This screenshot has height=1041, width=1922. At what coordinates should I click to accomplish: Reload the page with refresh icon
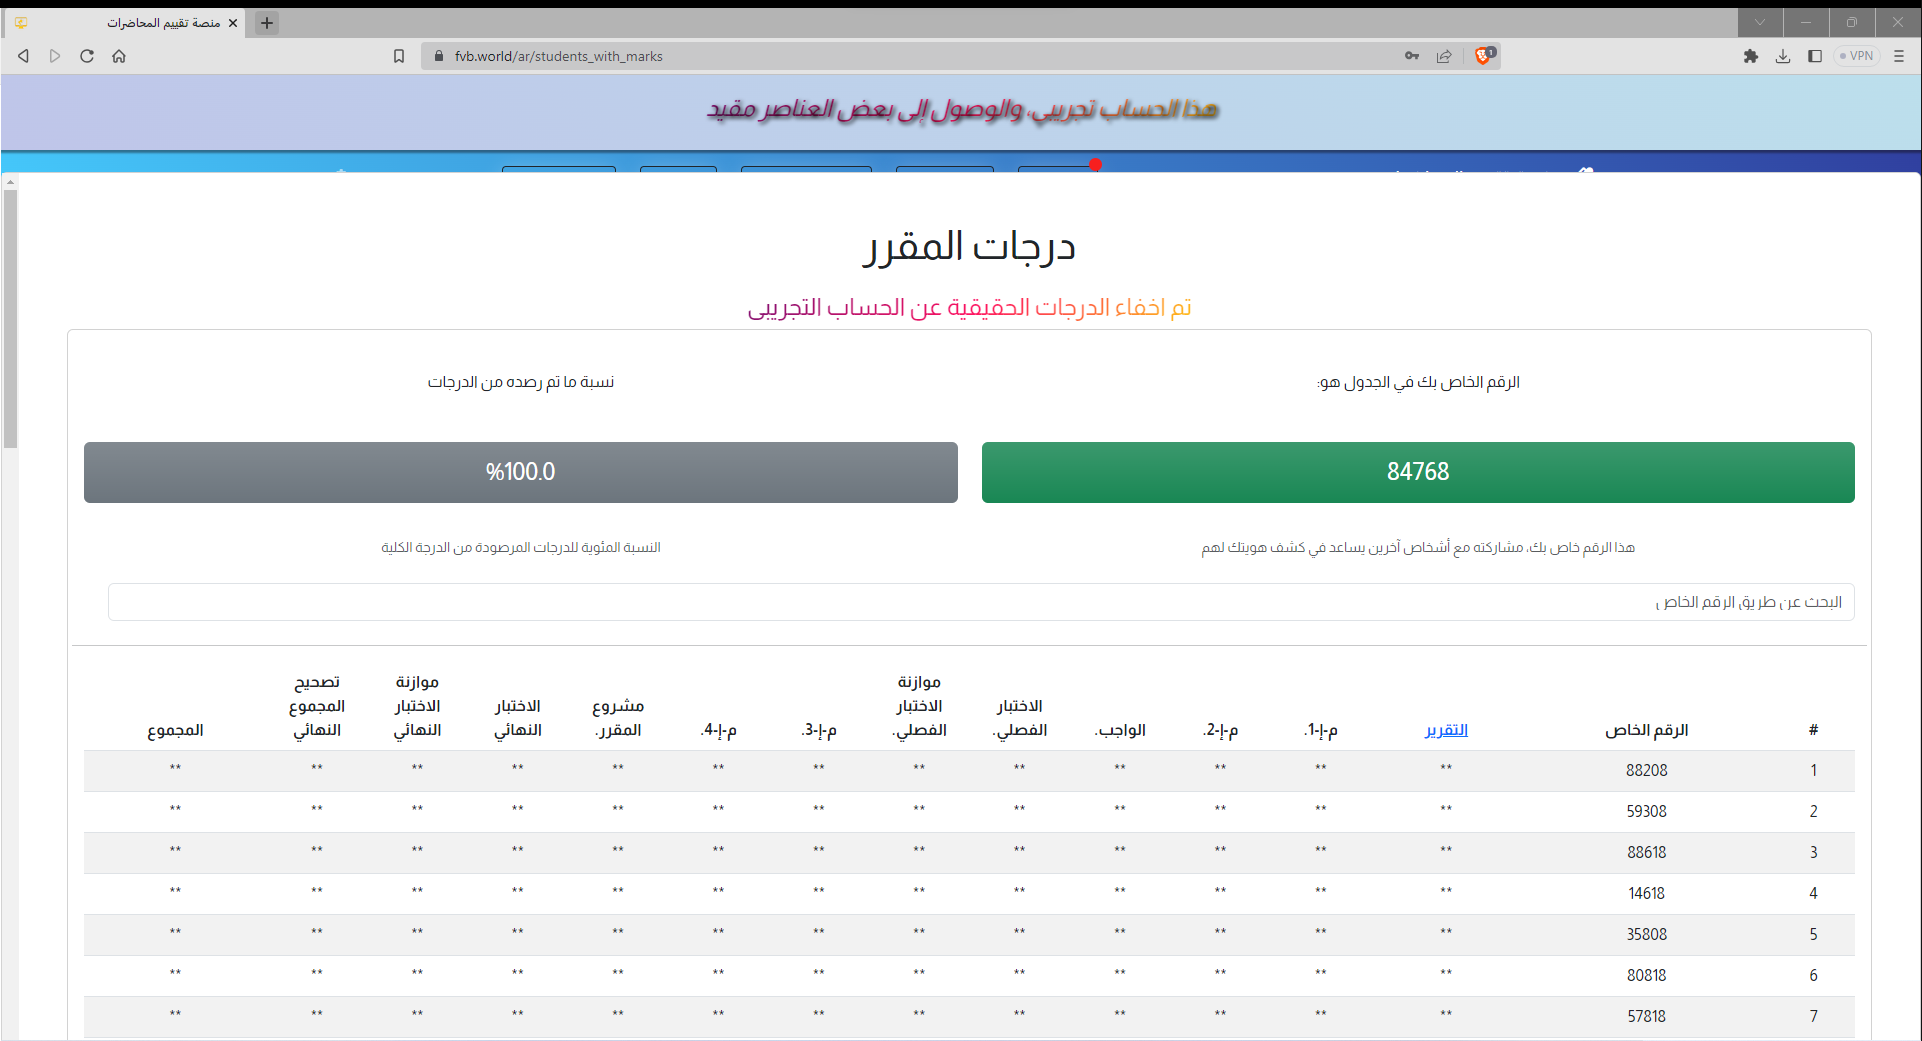point(87,56)
